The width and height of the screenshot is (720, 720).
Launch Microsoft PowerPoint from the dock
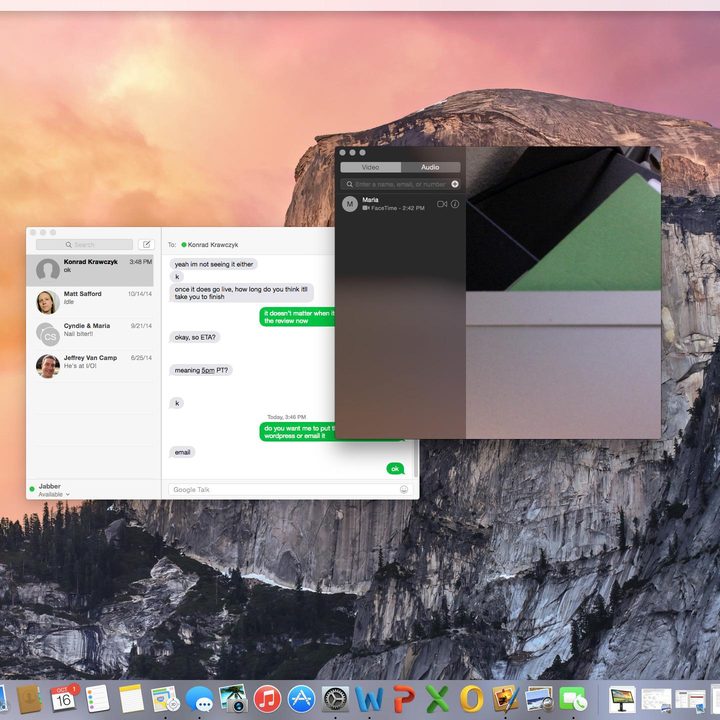pos(403,699)
